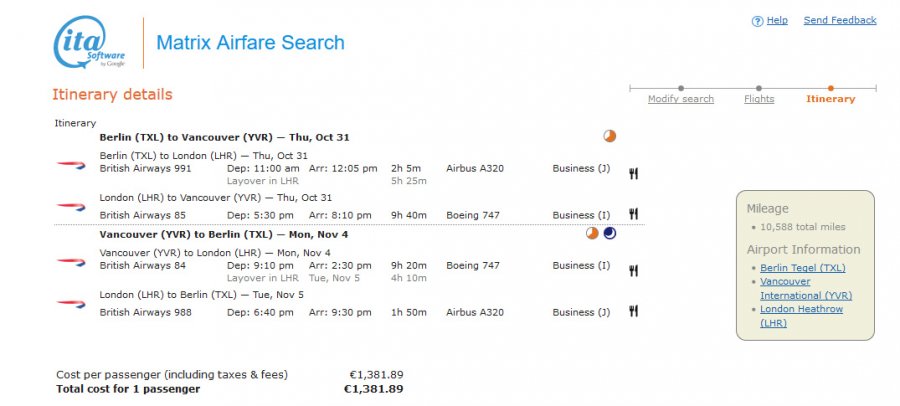This screenshot has width=900, height=406.
Task: Click British Airways logo beside flight 991
Action: tap(71, 163)
